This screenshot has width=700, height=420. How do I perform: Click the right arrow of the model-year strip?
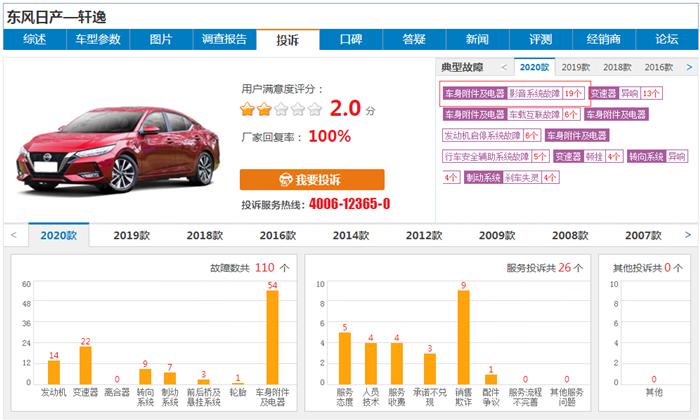(688, 235)
